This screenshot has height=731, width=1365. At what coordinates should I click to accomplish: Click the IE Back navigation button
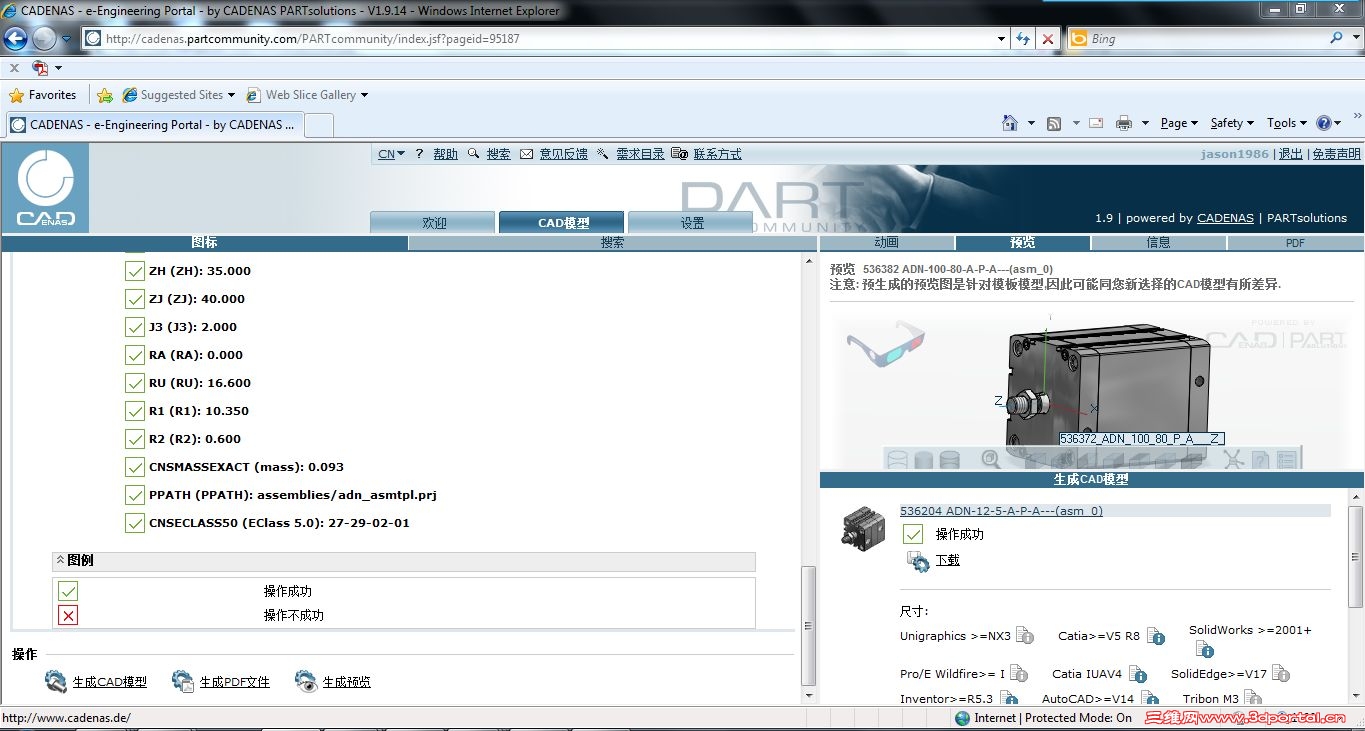pos(15,39)
